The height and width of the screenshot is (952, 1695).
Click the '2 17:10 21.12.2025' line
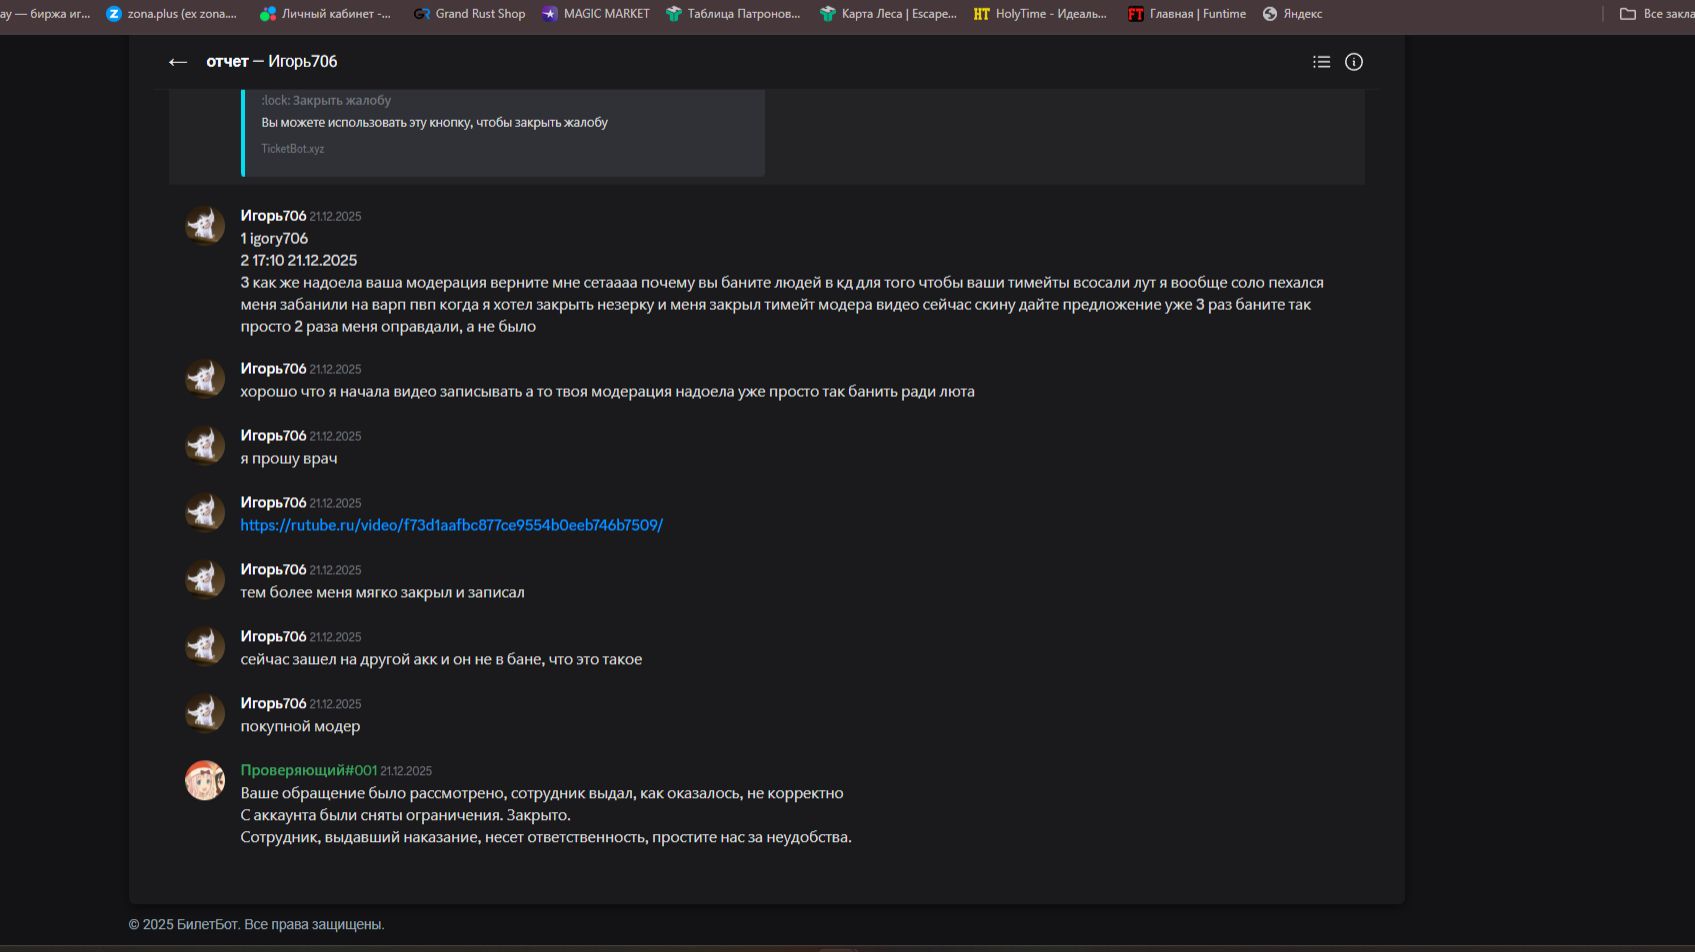(x=299, y=260)
